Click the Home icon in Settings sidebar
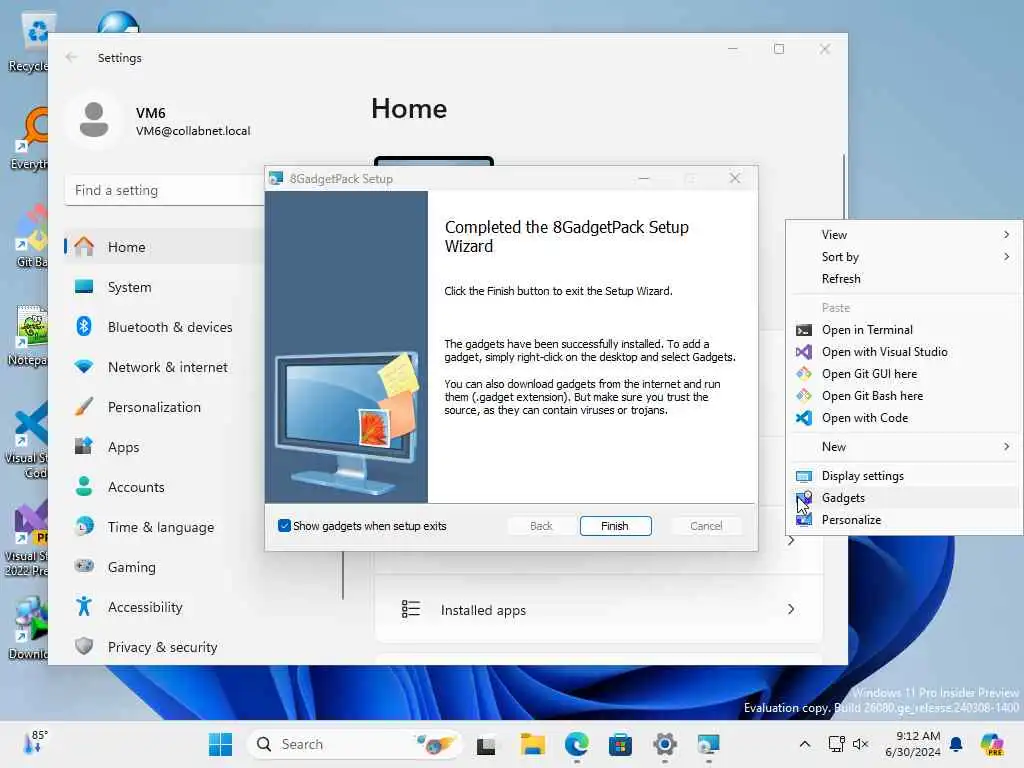The width and height of the screenshot is (1024, 768). tap(84, 247)
